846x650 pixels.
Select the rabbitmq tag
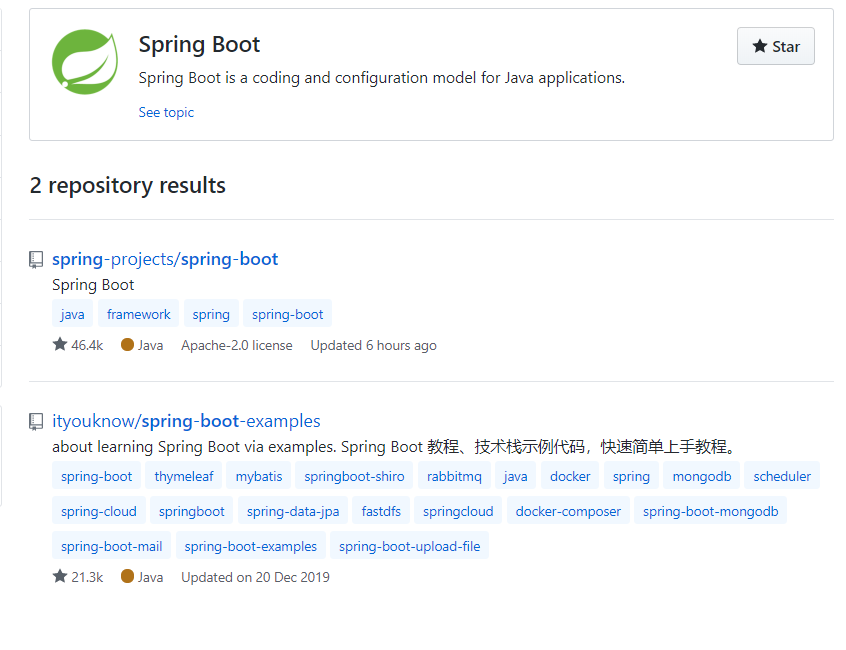[454, 476]
